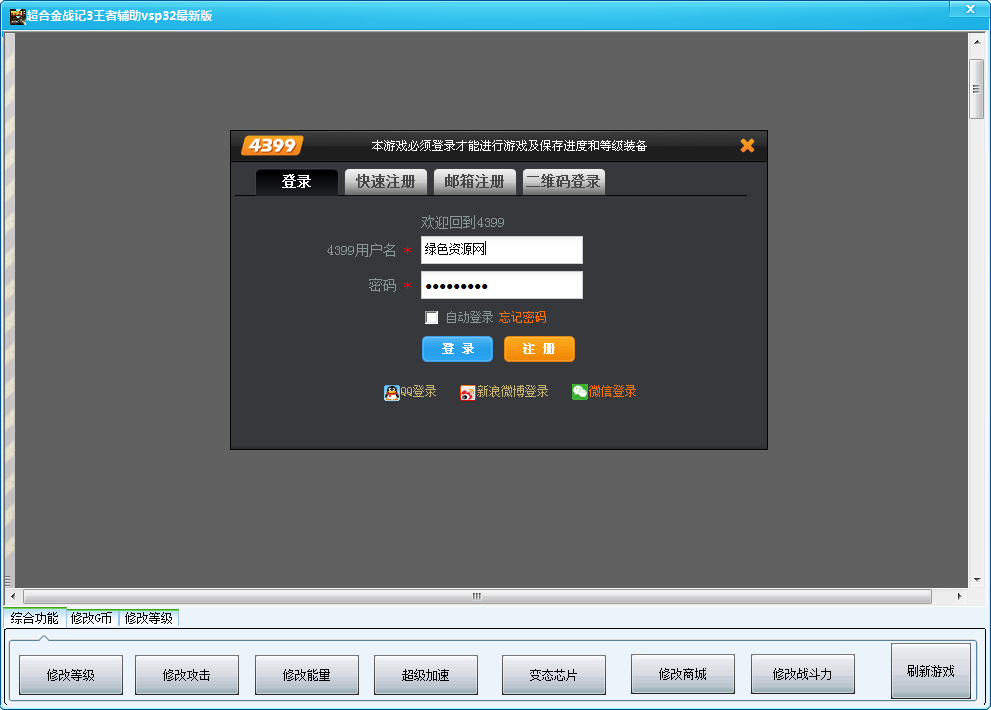
Task: Open the 忘记密码 forgot password link
Action: [521, 317]
